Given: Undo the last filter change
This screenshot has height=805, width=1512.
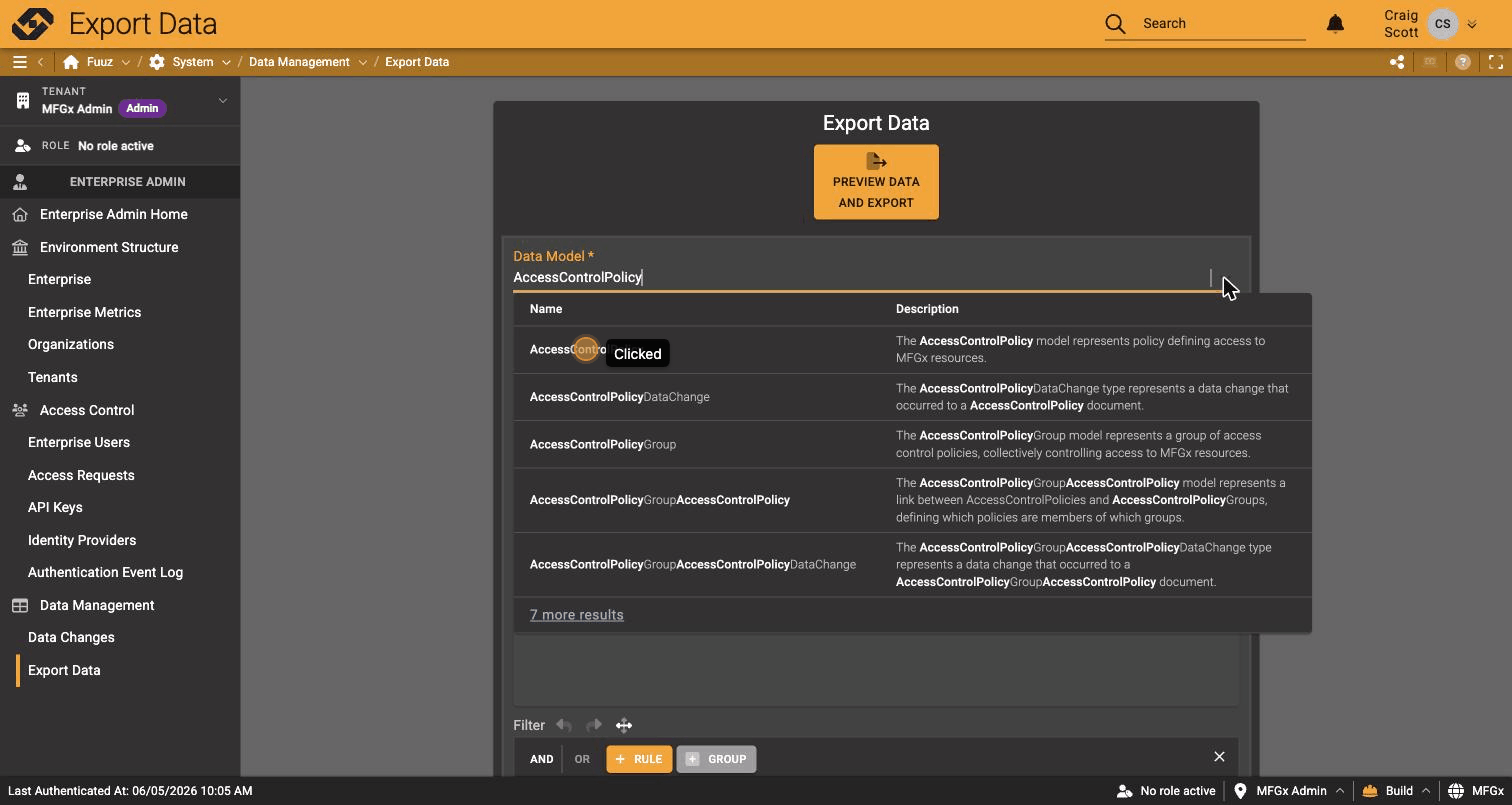Looking at the screenshot, I should 564,725.
